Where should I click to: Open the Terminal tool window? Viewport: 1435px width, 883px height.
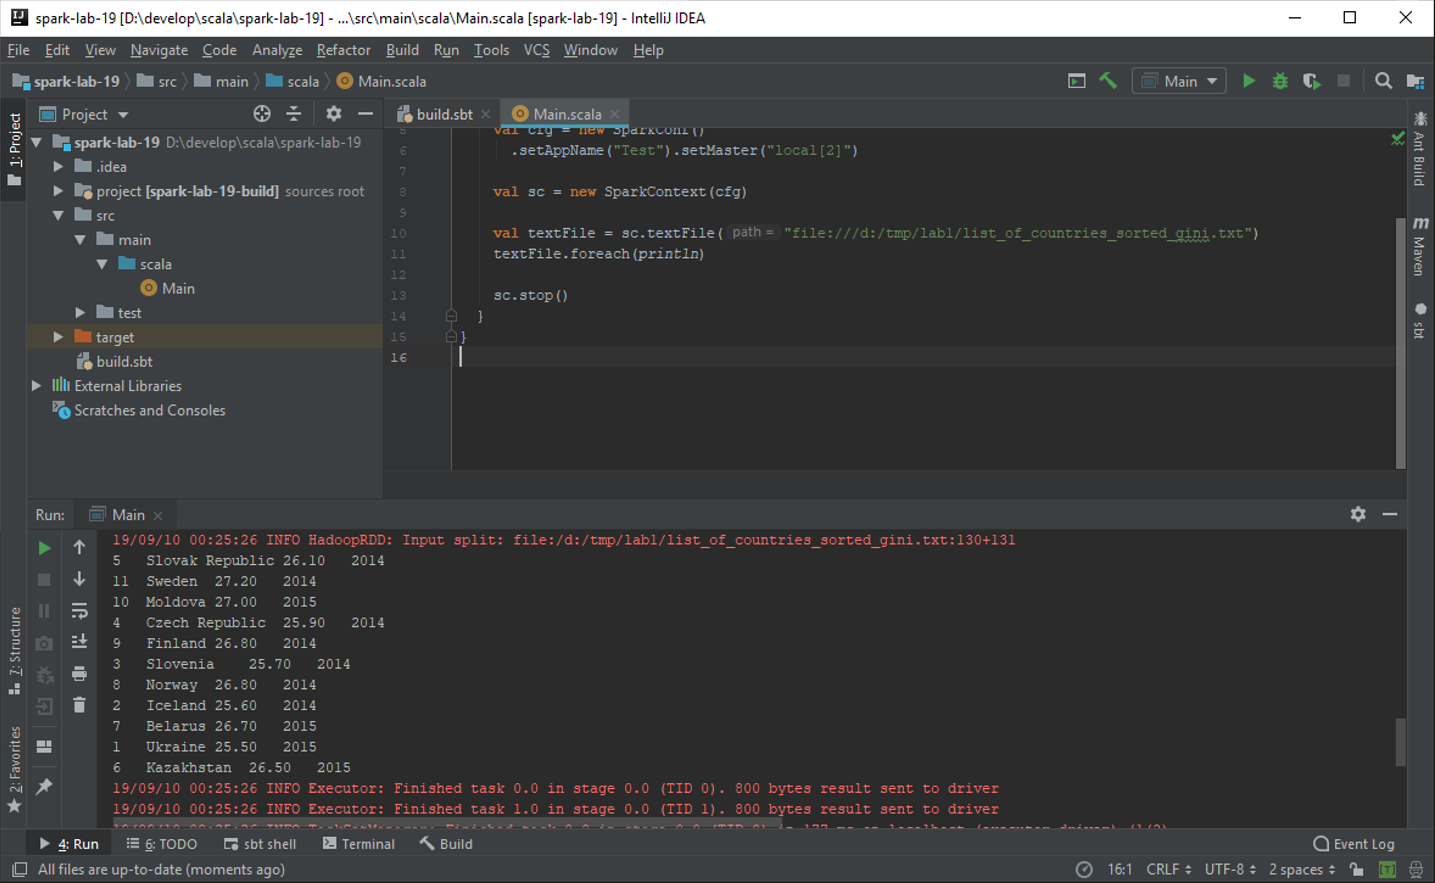click(359, 844)
